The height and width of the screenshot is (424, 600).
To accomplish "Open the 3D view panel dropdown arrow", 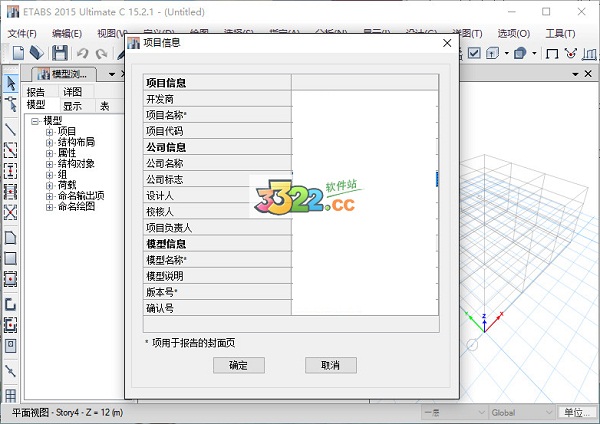I will [575, 74].
